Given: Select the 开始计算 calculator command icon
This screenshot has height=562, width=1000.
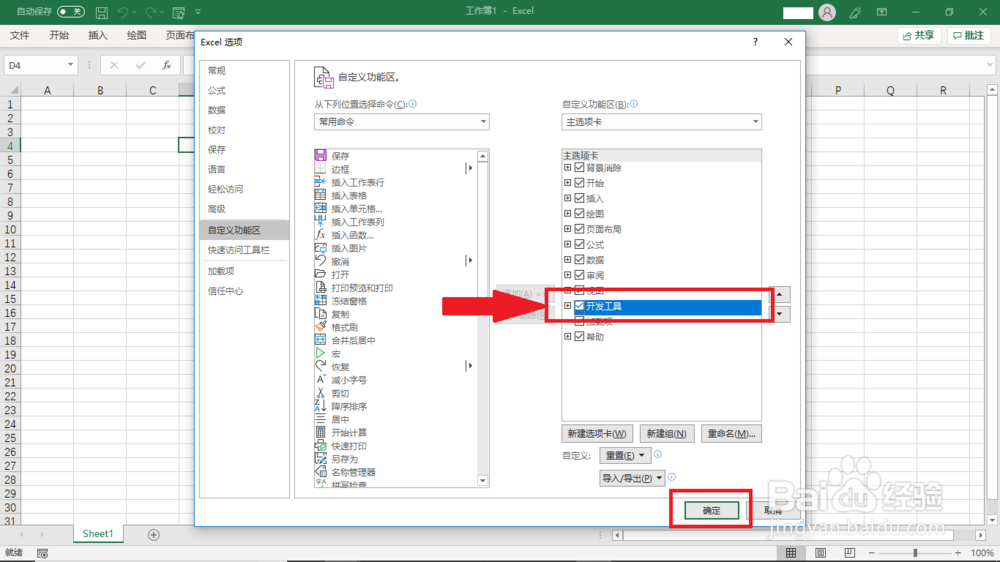Looking at the screenshot, I should click(x=320, y=433).
